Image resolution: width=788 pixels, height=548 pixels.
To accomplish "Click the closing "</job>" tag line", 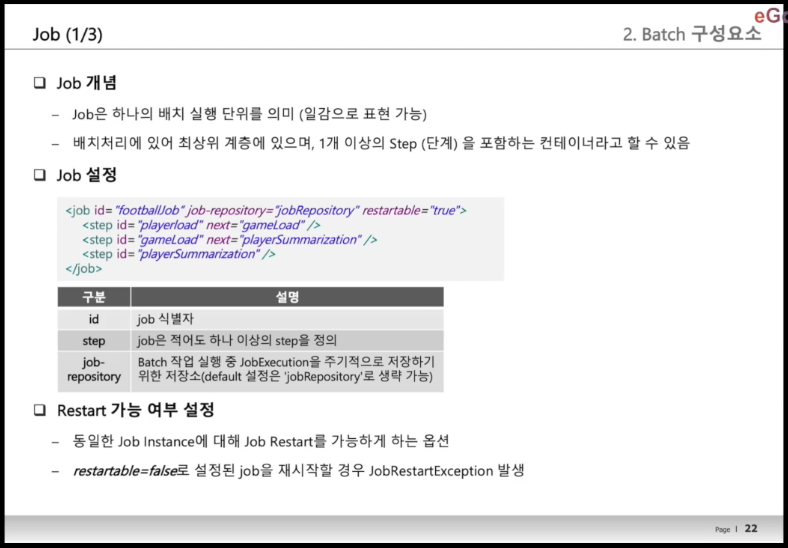I will (x=83, y=268).
